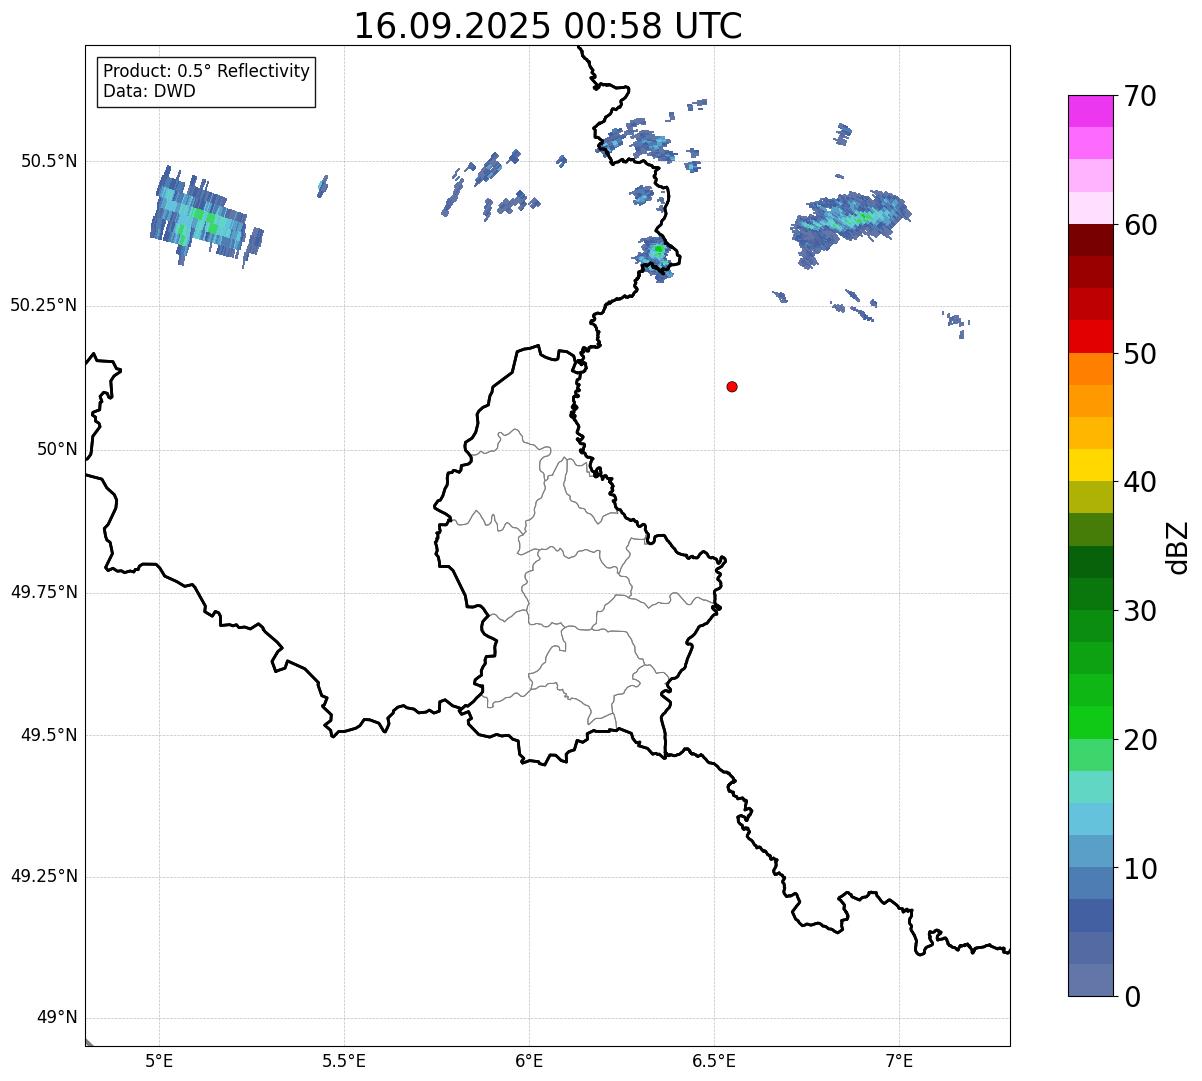Click the orange swatch just below 50 dBZ
Viewport: 1202px width, 1081px height.
1090,368
